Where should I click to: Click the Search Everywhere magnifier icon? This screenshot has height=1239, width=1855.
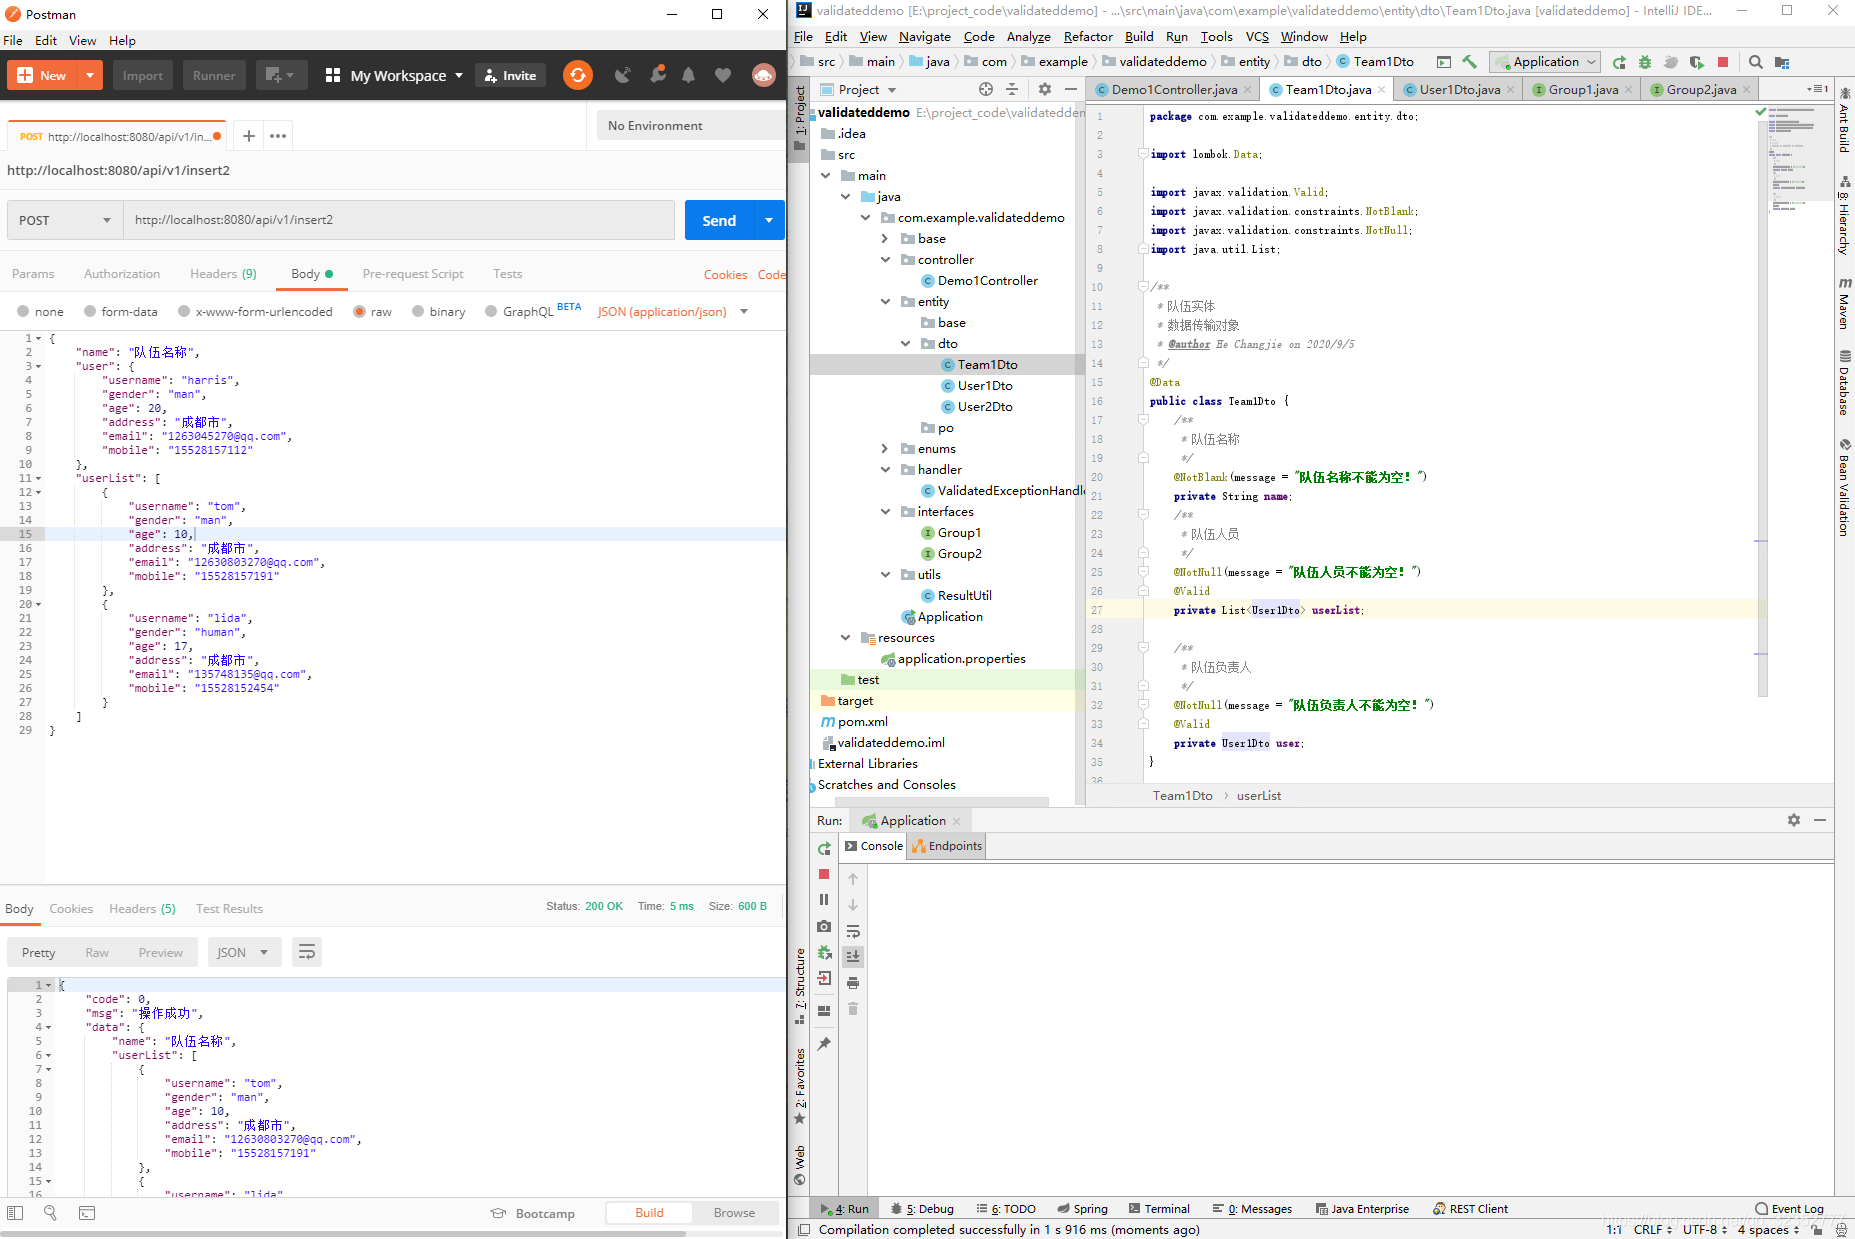pyautogui.click(x=1755, y=62)
